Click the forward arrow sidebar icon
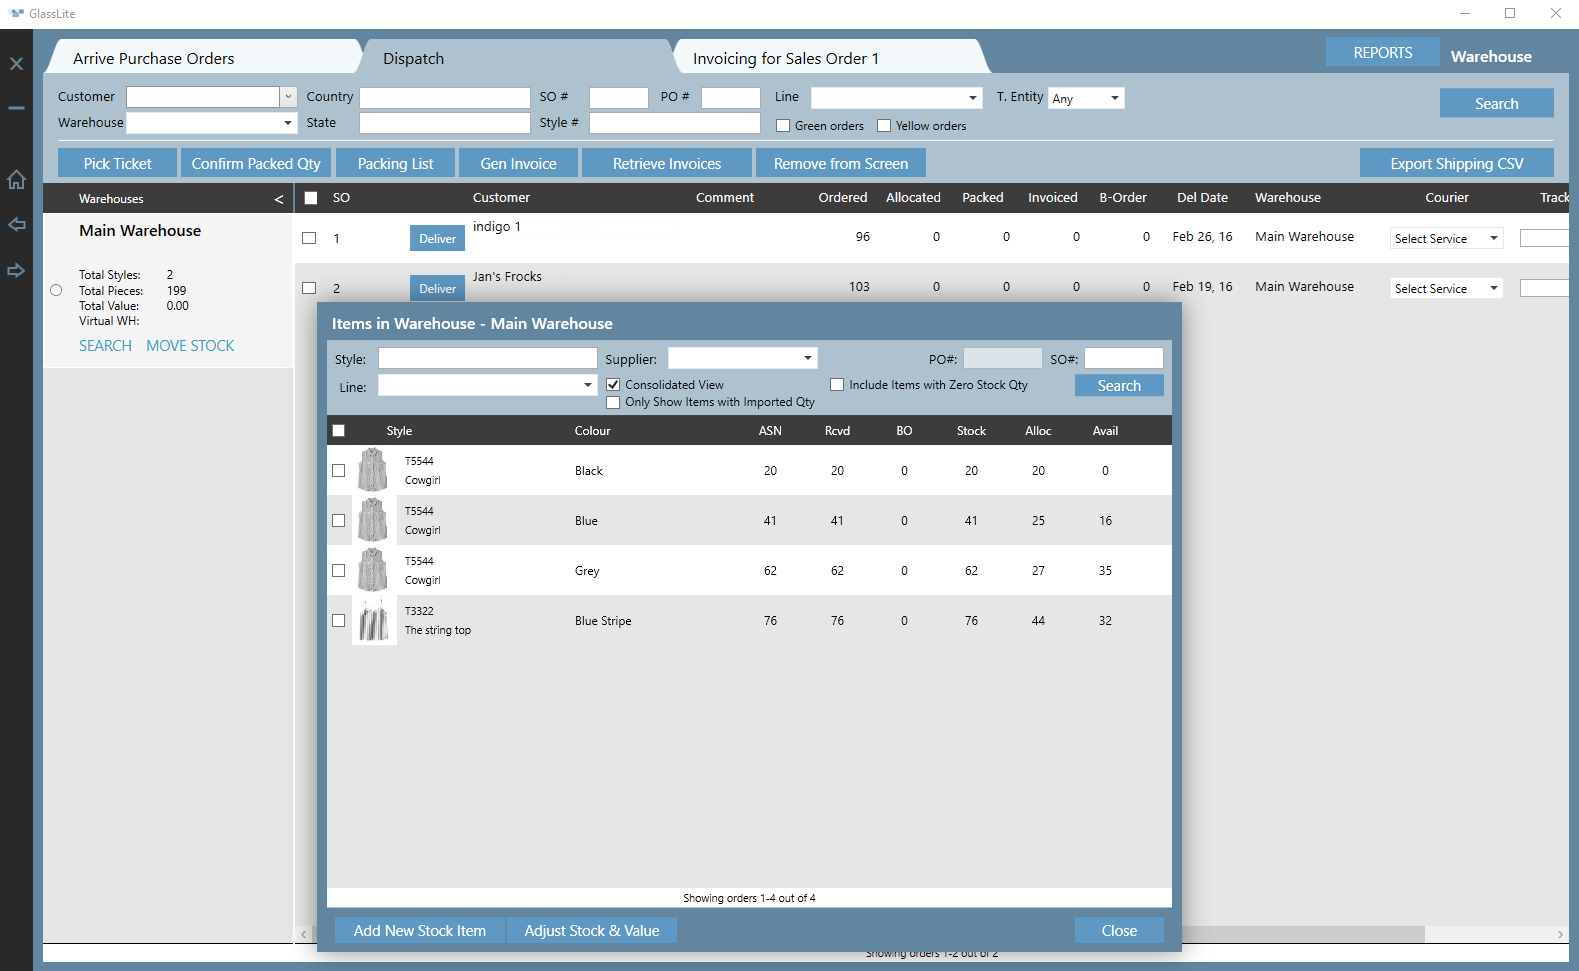The width and height of the screenshot is (1579, 971). click(x=16, y=271)
